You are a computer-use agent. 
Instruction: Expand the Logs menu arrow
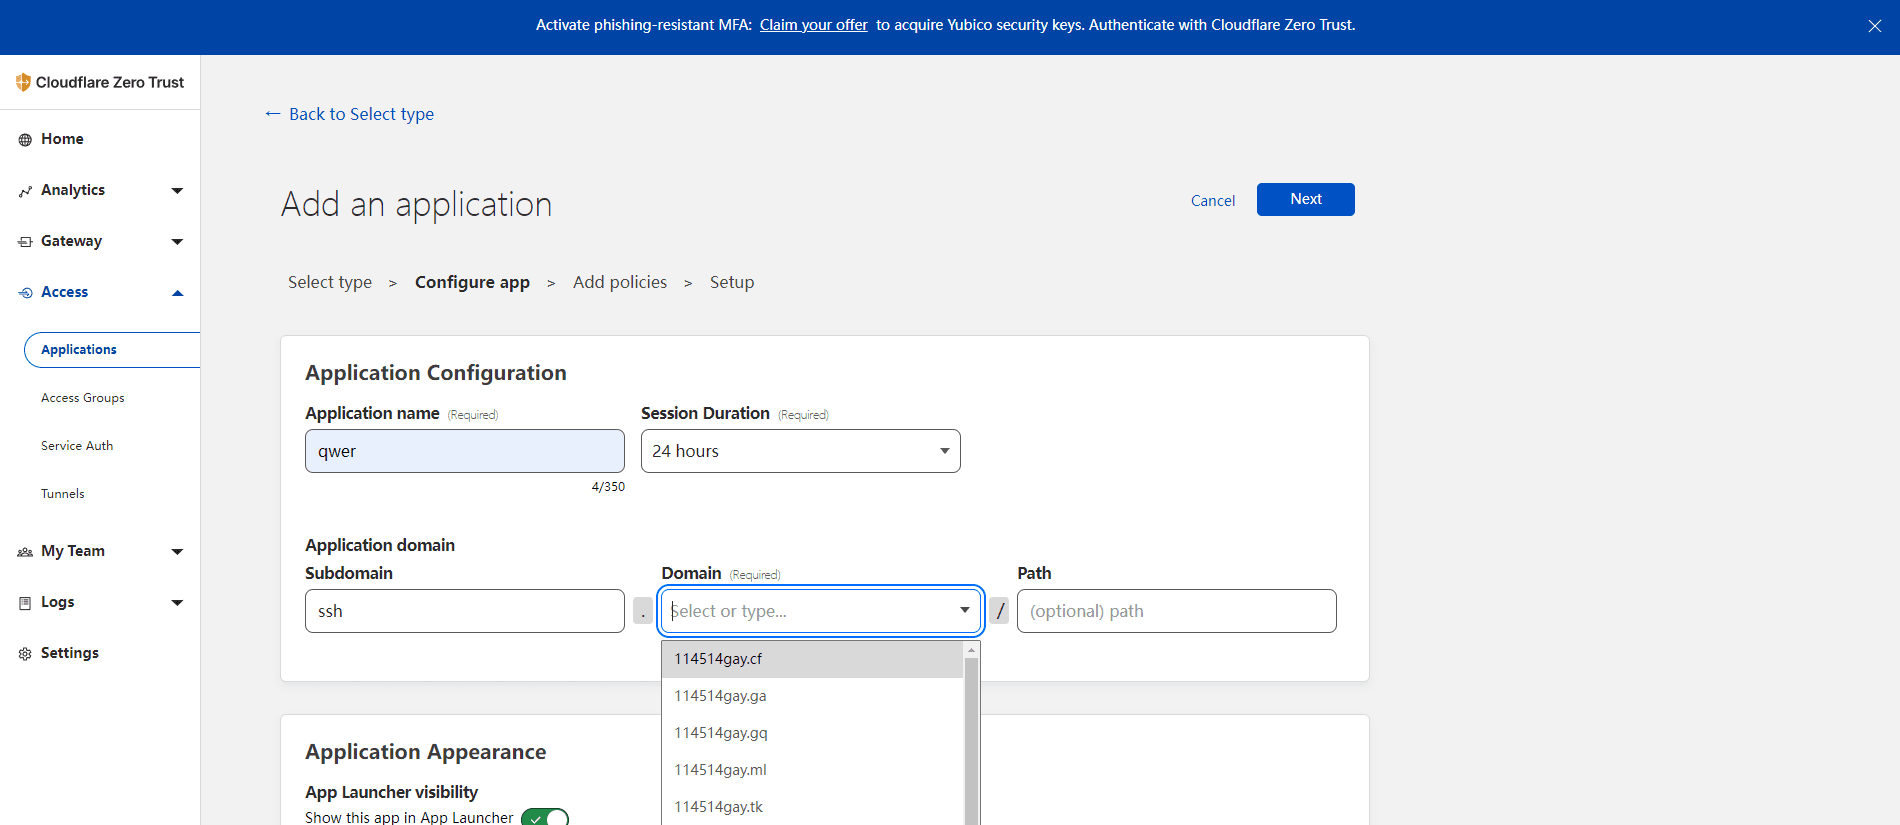(x=177, y=603)
